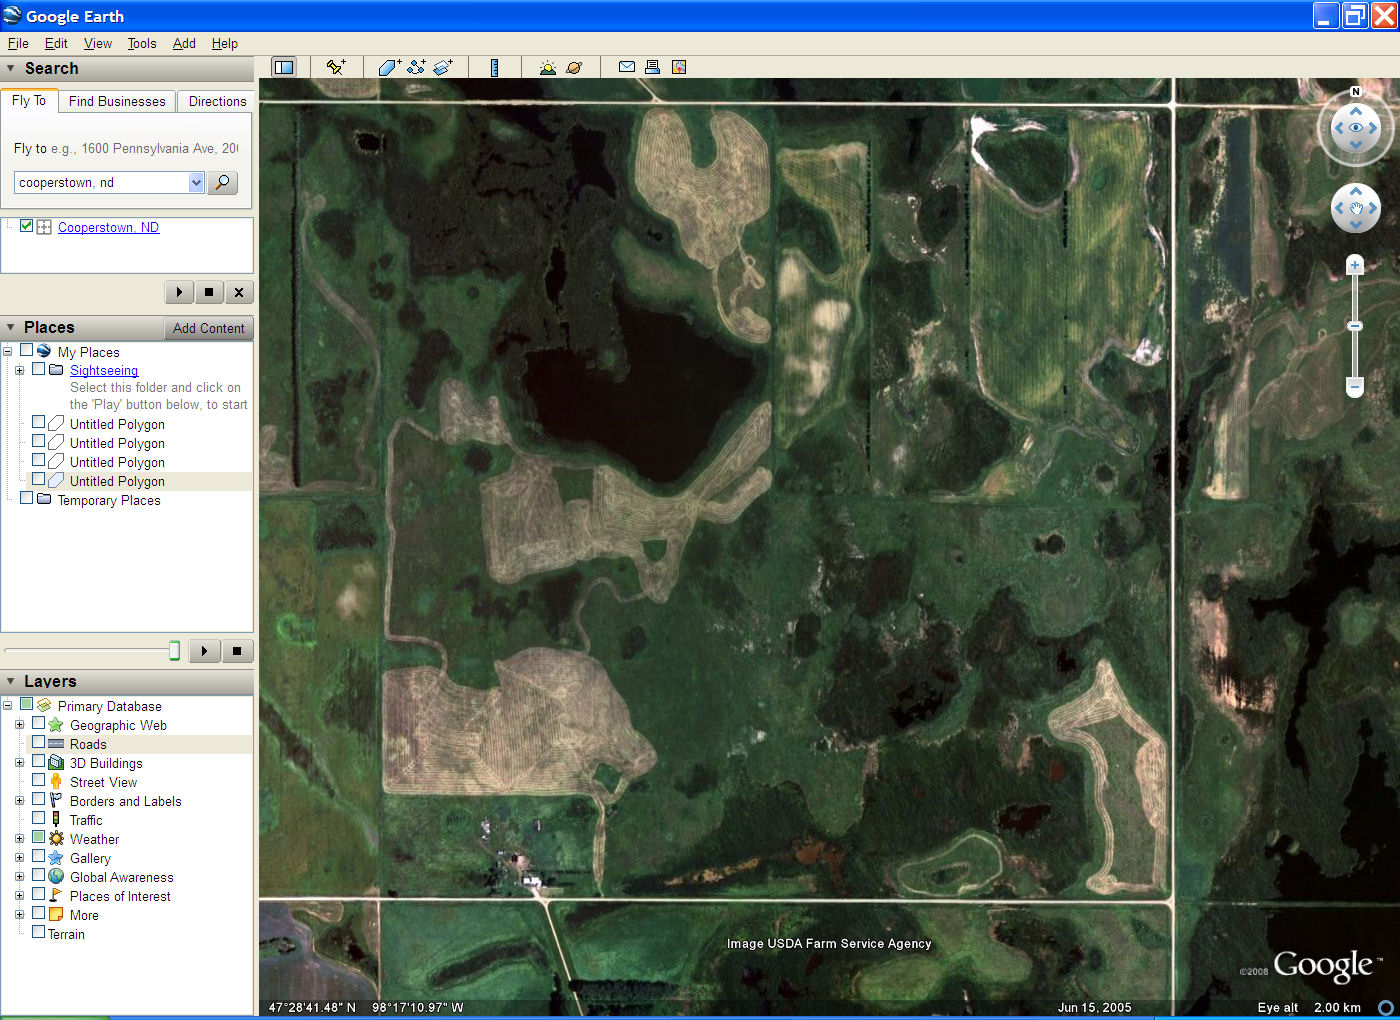
Task: Toggle the sunlight across landscape tool
Action: tap(547, 67)
